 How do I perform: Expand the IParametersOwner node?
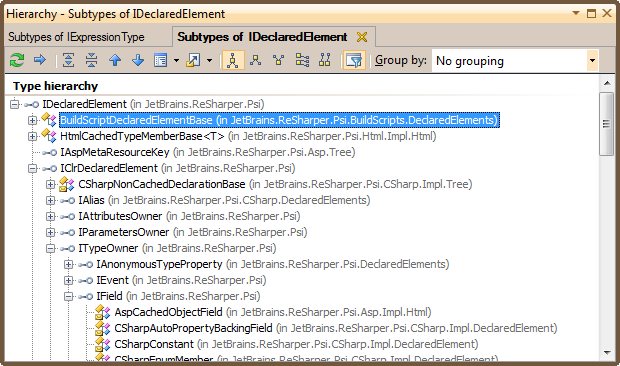coord(50,232)
